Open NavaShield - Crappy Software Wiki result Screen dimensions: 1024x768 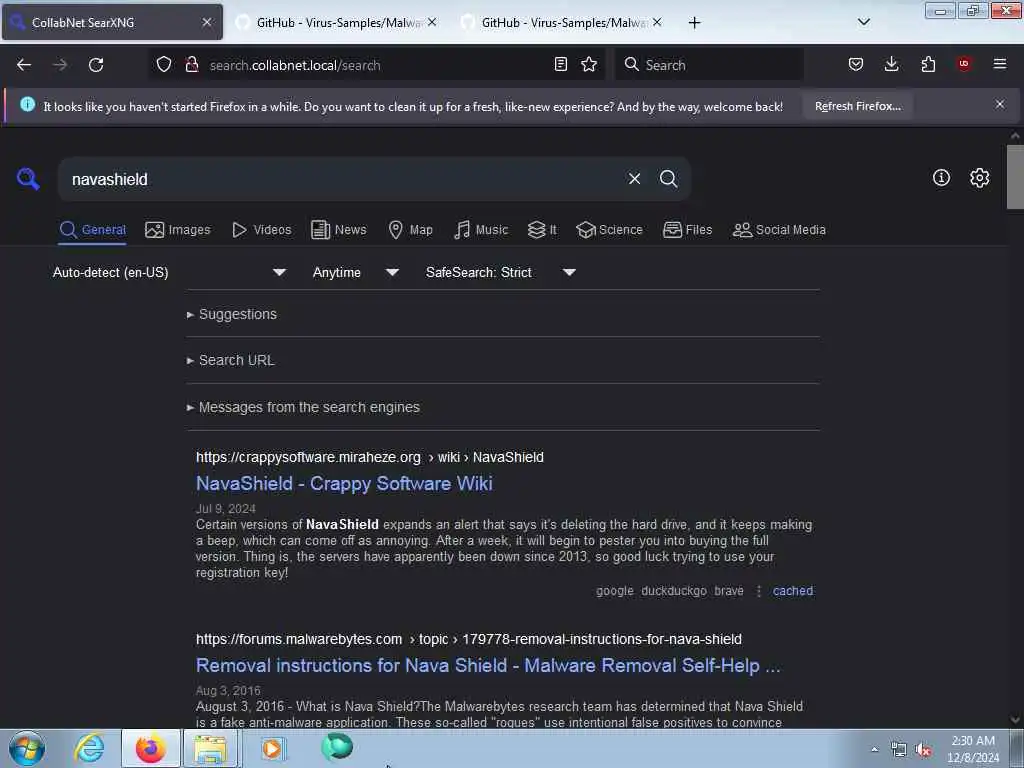[x=344, y=483]
